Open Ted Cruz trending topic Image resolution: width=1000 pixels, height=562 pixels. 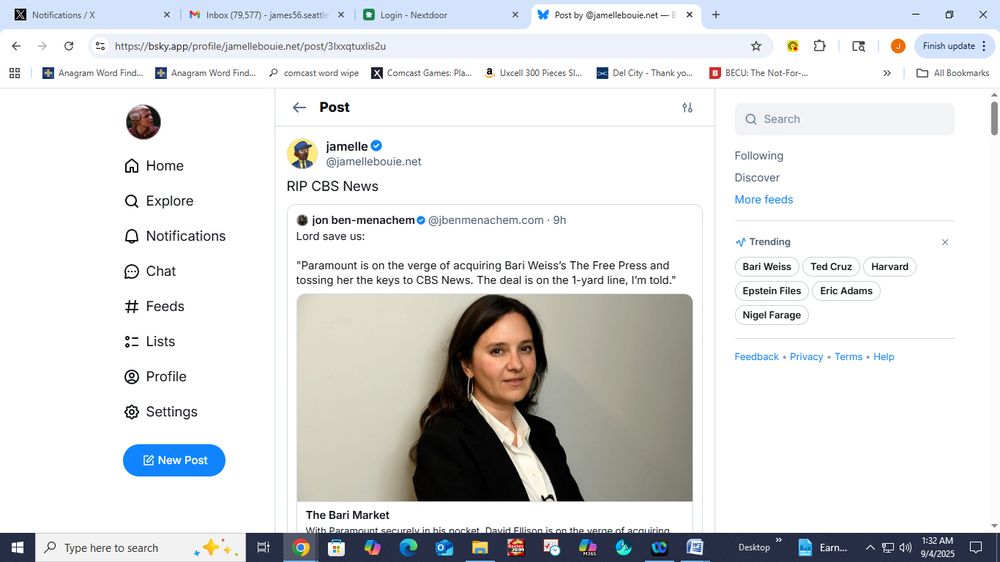[x=831, y=267]
